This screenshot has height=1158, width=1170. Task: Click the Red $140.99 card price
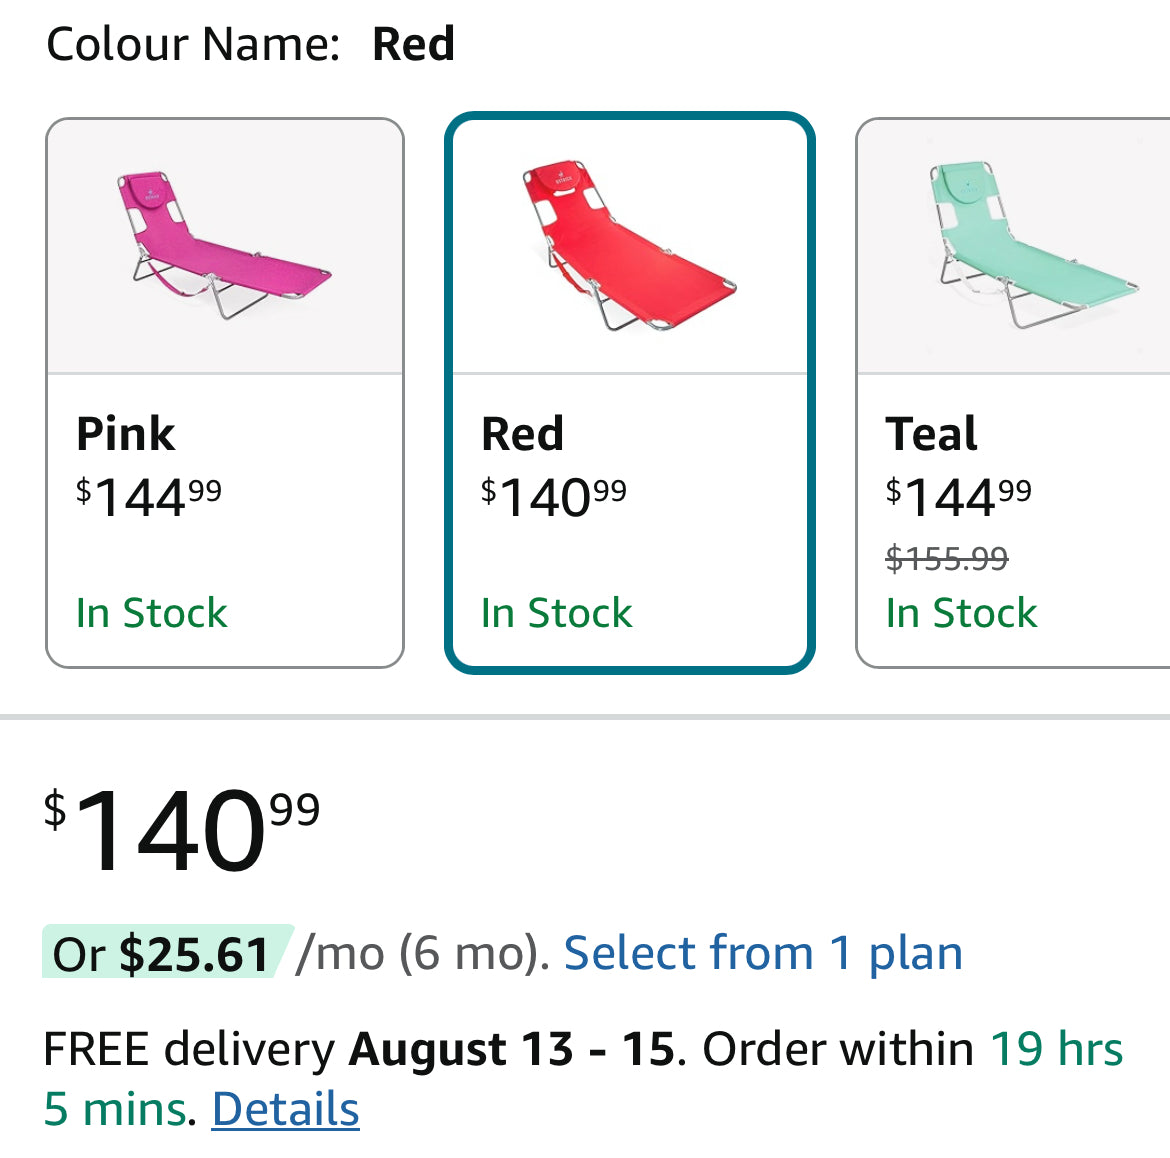tap(554, 497)
